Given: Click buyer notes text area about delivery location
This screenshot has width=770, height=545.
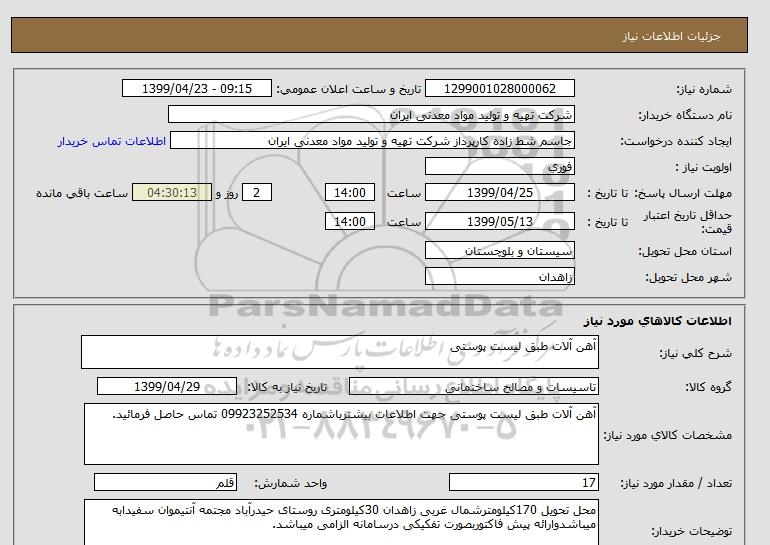Looking at the screenshot, I should pos(341,523).
